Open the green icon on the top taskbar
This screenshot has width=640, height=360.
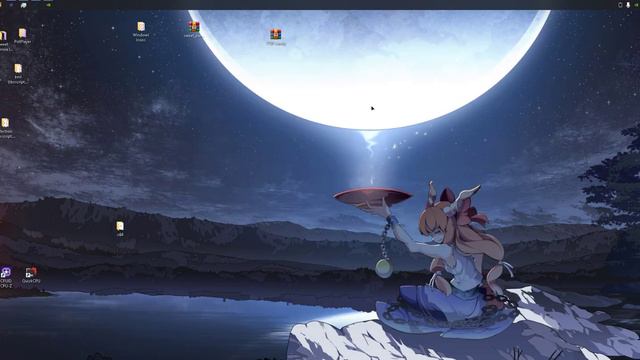[49, 5]
